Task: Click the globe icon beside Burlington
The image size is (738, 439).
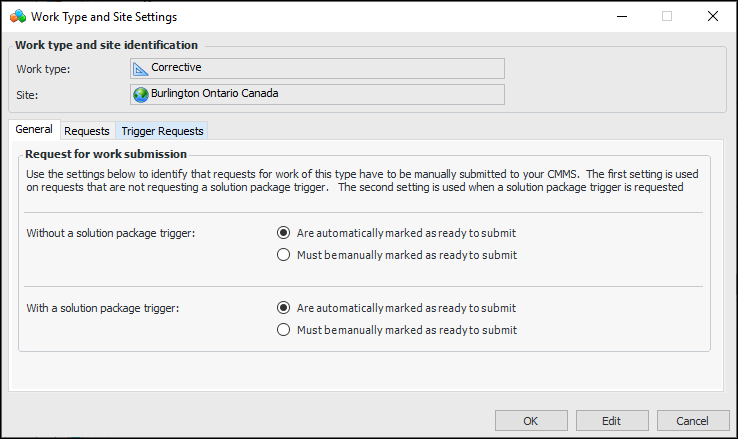Action: coord(141,94)
